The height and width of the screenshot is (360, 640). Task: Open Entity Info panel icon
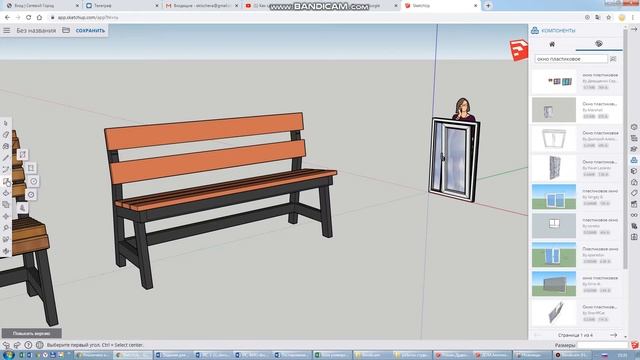click(x=634, y=127)
